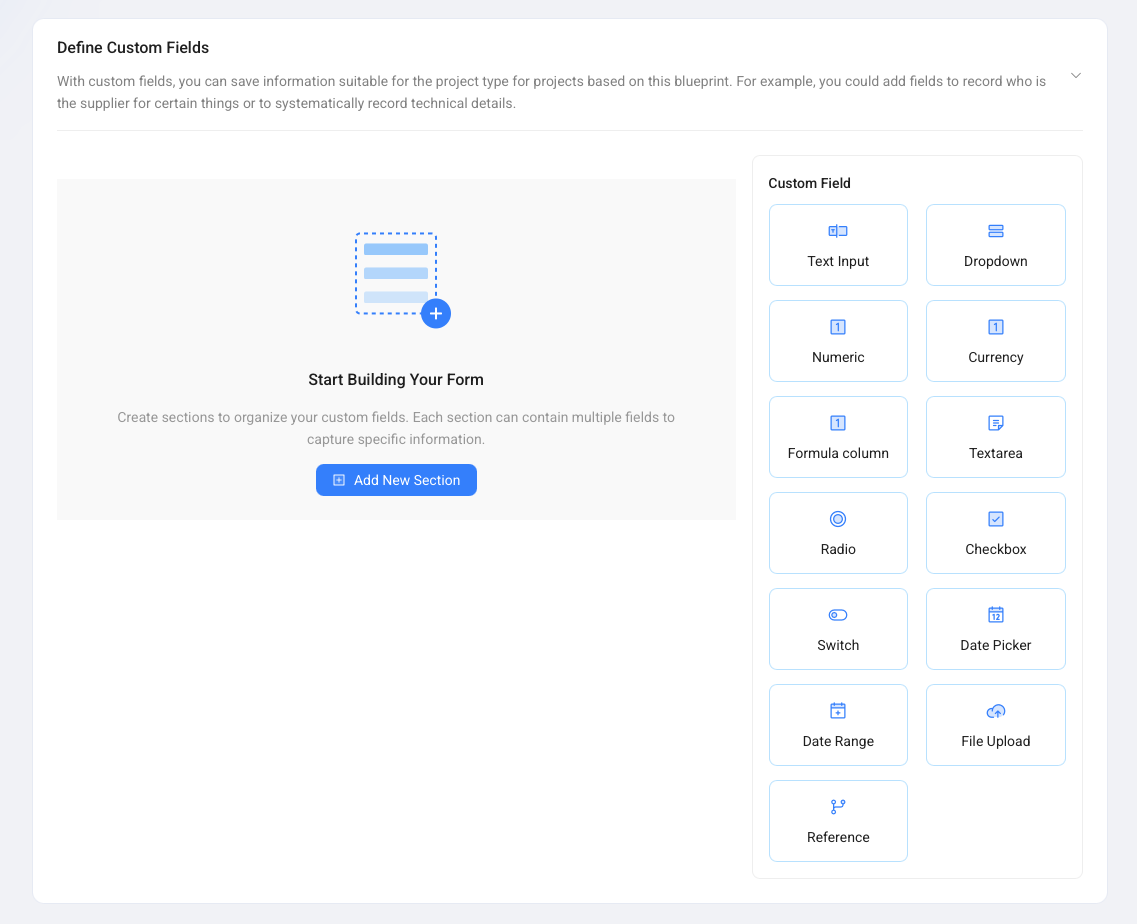This screenshot has width=1137, height=924.
Task: Click the 'Formula column' label
Action: (838, 453)
